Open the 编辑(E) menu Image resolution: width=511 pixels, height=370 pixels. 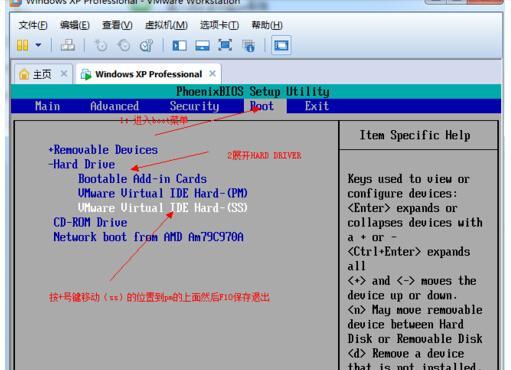(x=75, y=25)
